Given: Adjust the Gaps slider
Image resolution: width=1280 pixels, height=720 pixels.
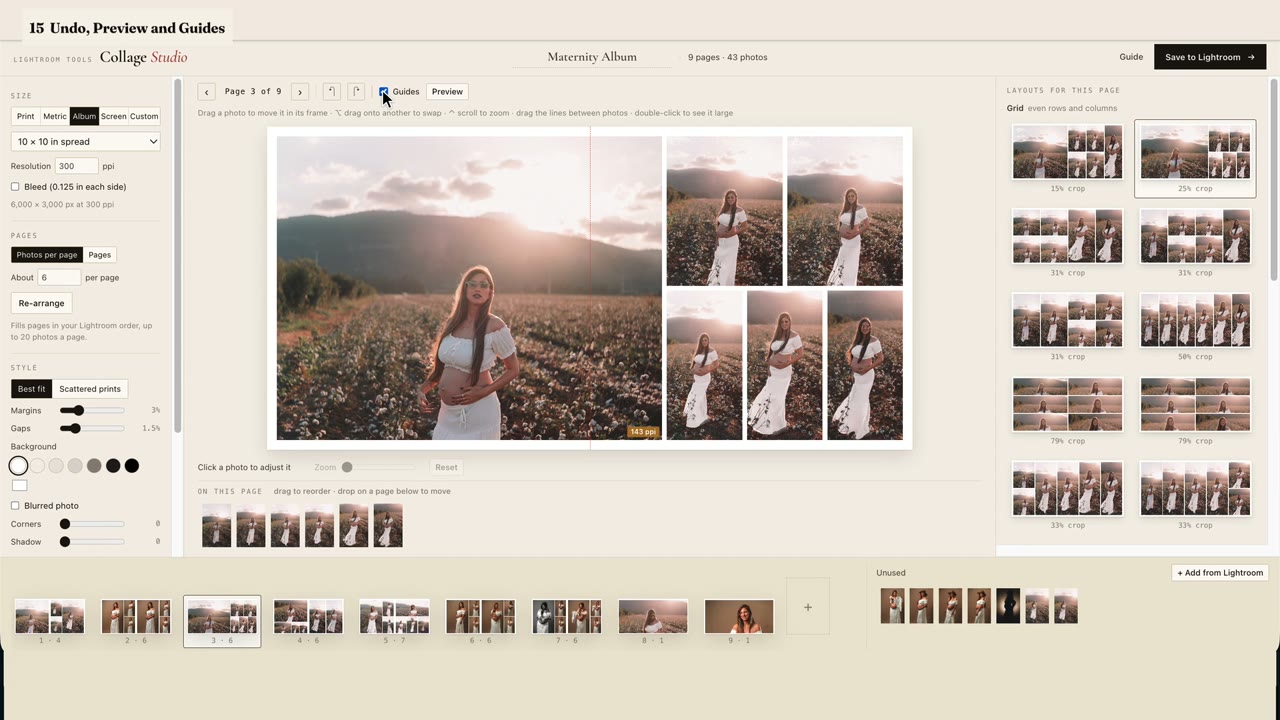Looking at the screenshot, I should pos(92,428).
